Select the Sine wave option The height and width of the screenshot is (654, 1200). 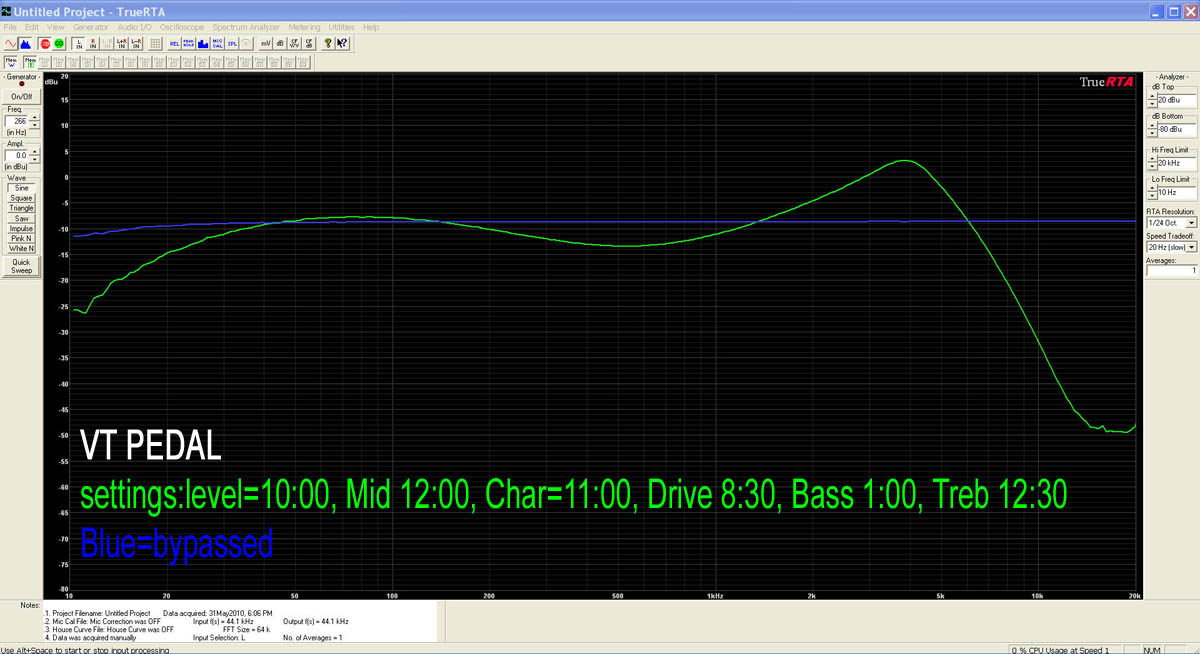(x=22, y=188)
